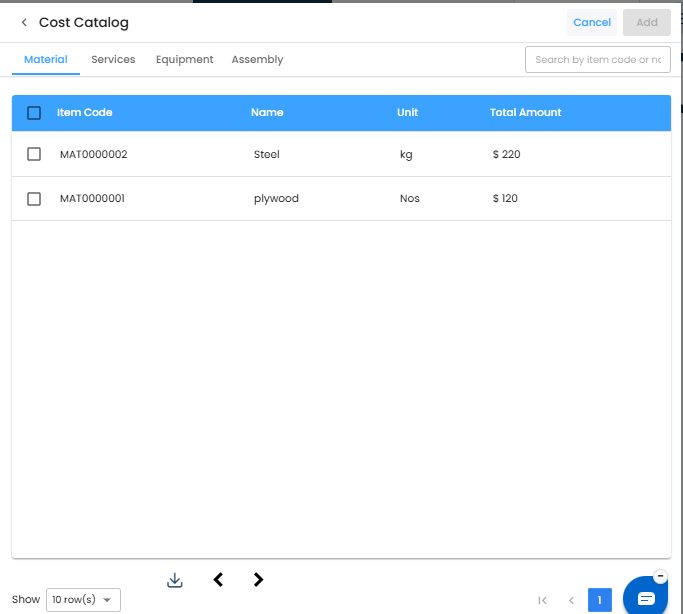
Task: Click the Cancel button
Action: click(592, 22)
